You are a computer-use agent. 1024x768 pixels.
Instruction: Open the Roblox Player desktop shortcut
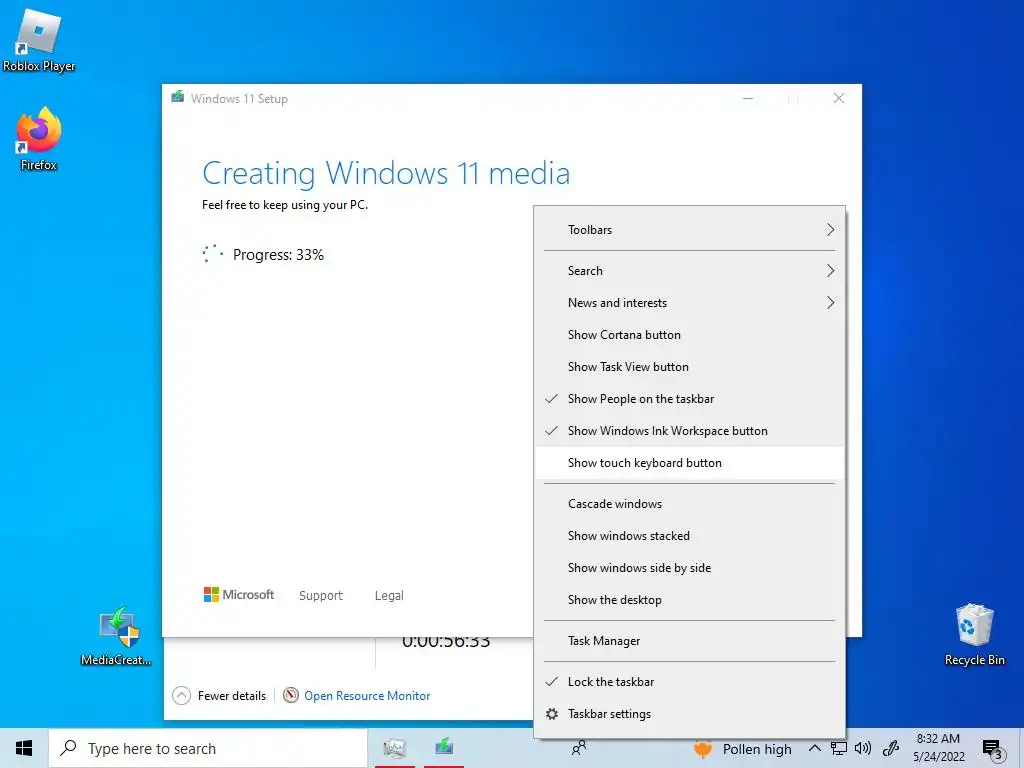39,39
